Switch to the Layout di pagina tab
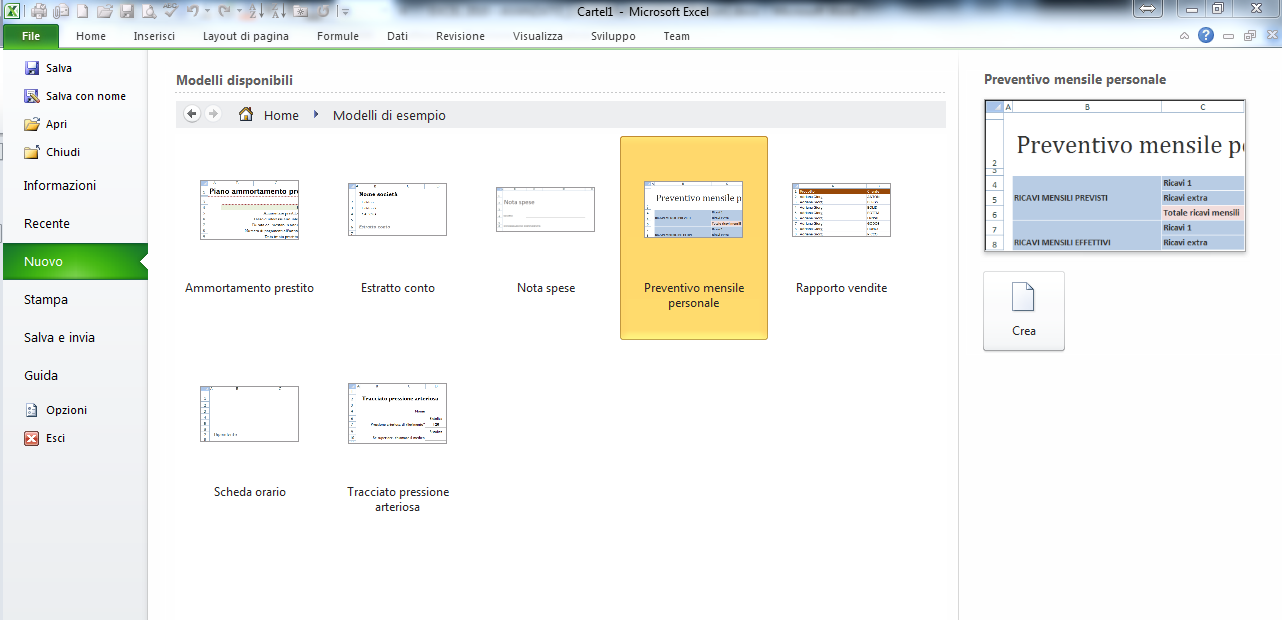The height and width of the screenshot is (620, 1282). (246, 36)
